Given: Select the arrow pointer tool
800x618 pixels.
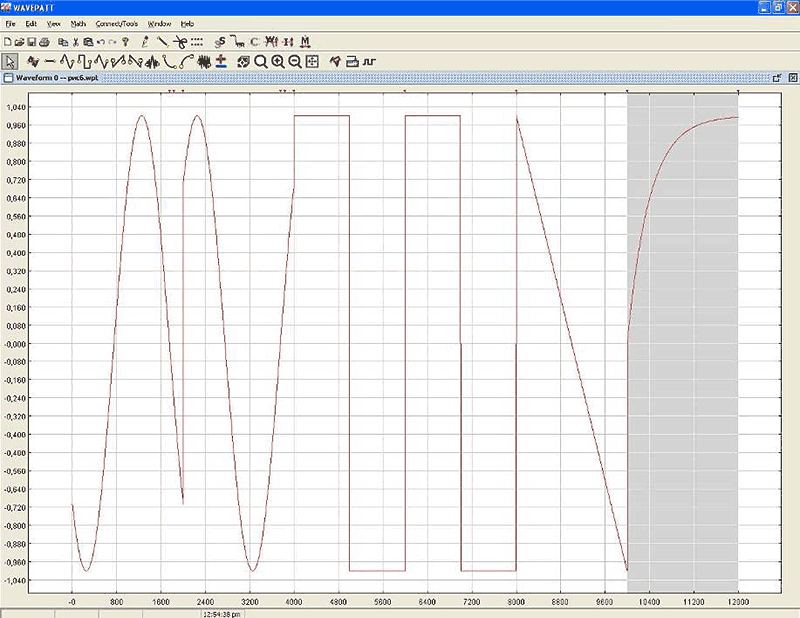Looking at the screenshot, I should click(10, 61).
